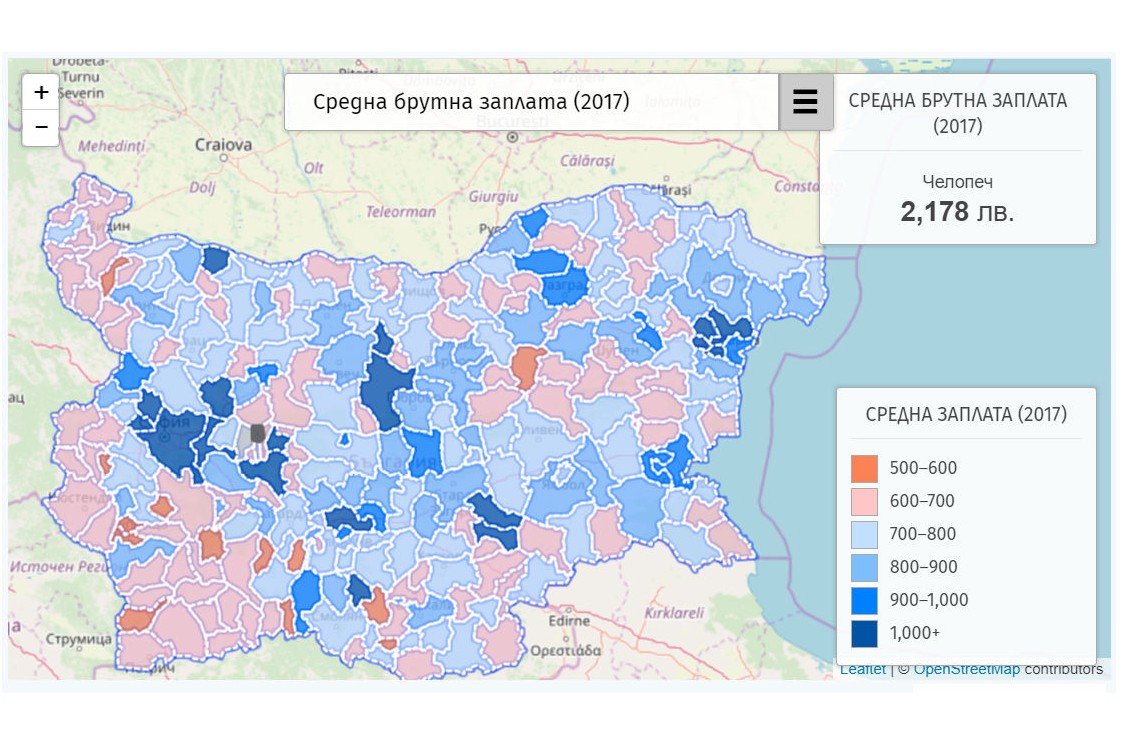Click the '500–600' legend label
The width and height of the screenshot is (1122, 730).
923,468
